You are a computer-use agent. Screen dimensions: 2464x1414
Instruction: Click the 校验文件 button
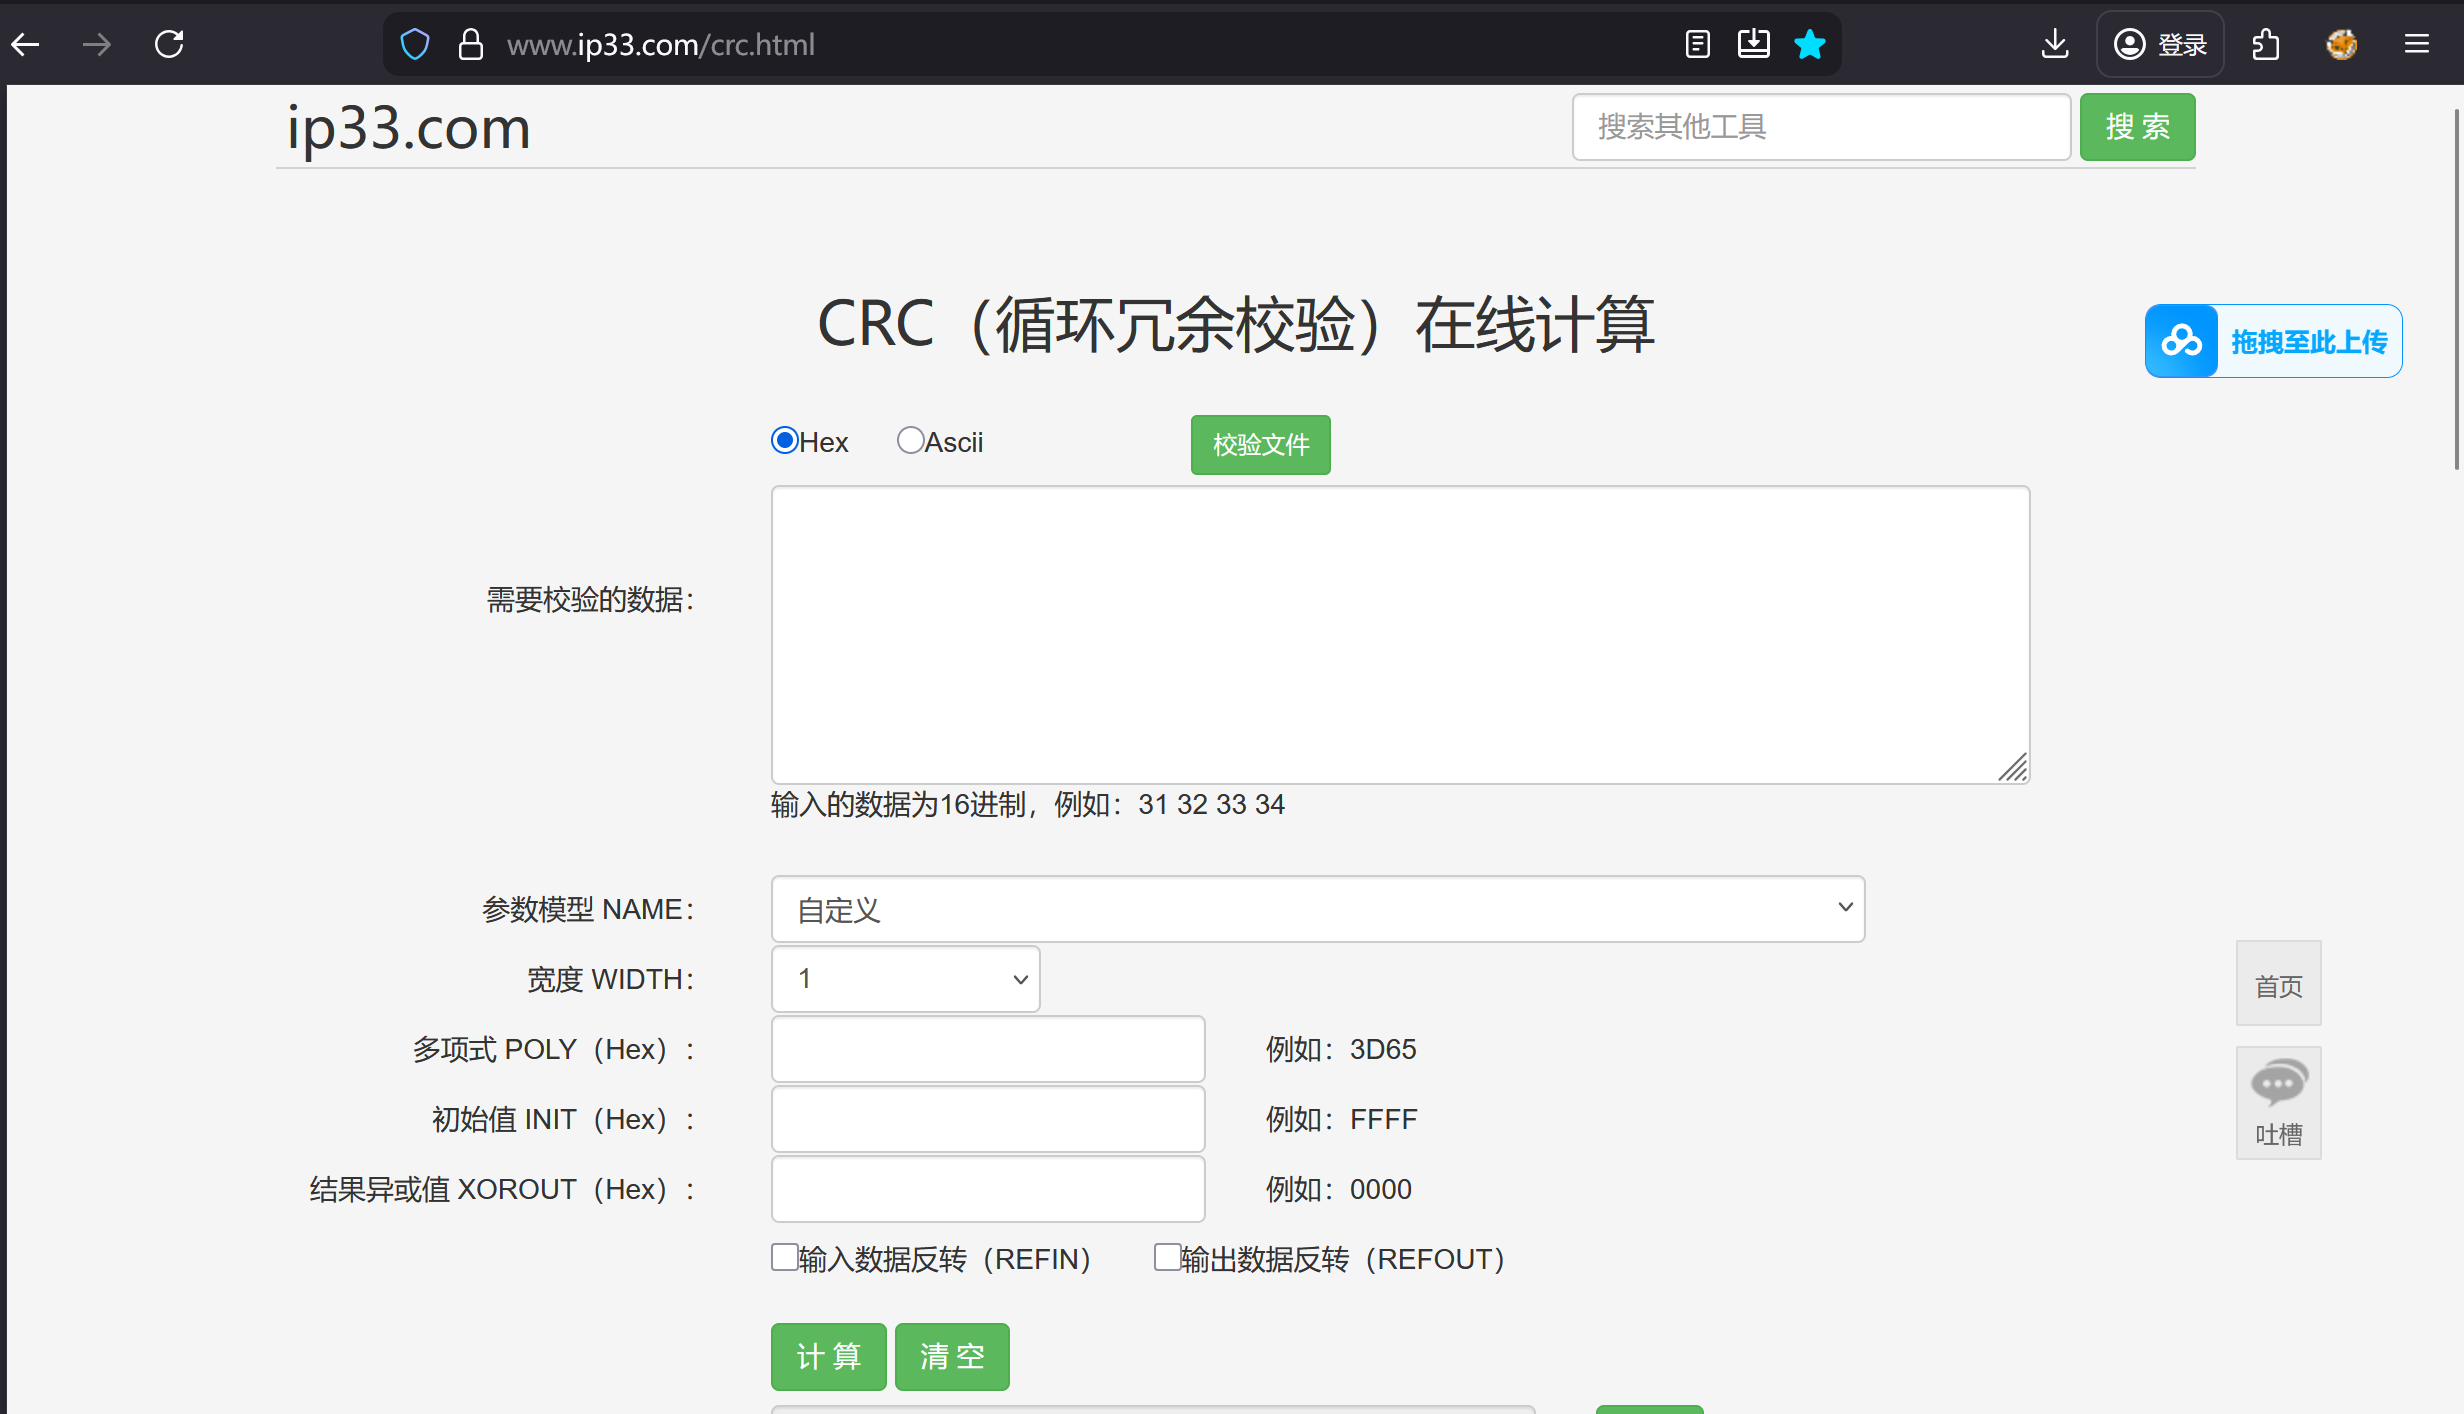[1260, 444]
